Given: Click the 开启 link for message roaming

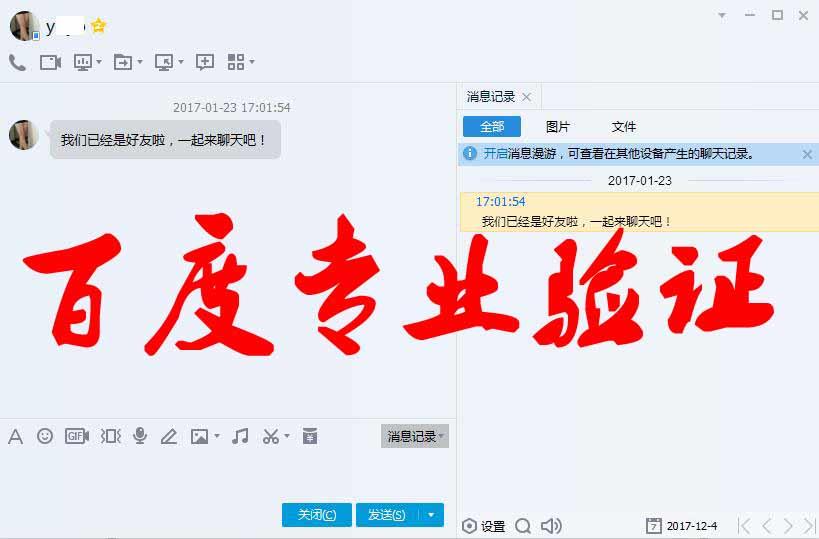Looking at the screenshot, I should (x=495, y=154).
